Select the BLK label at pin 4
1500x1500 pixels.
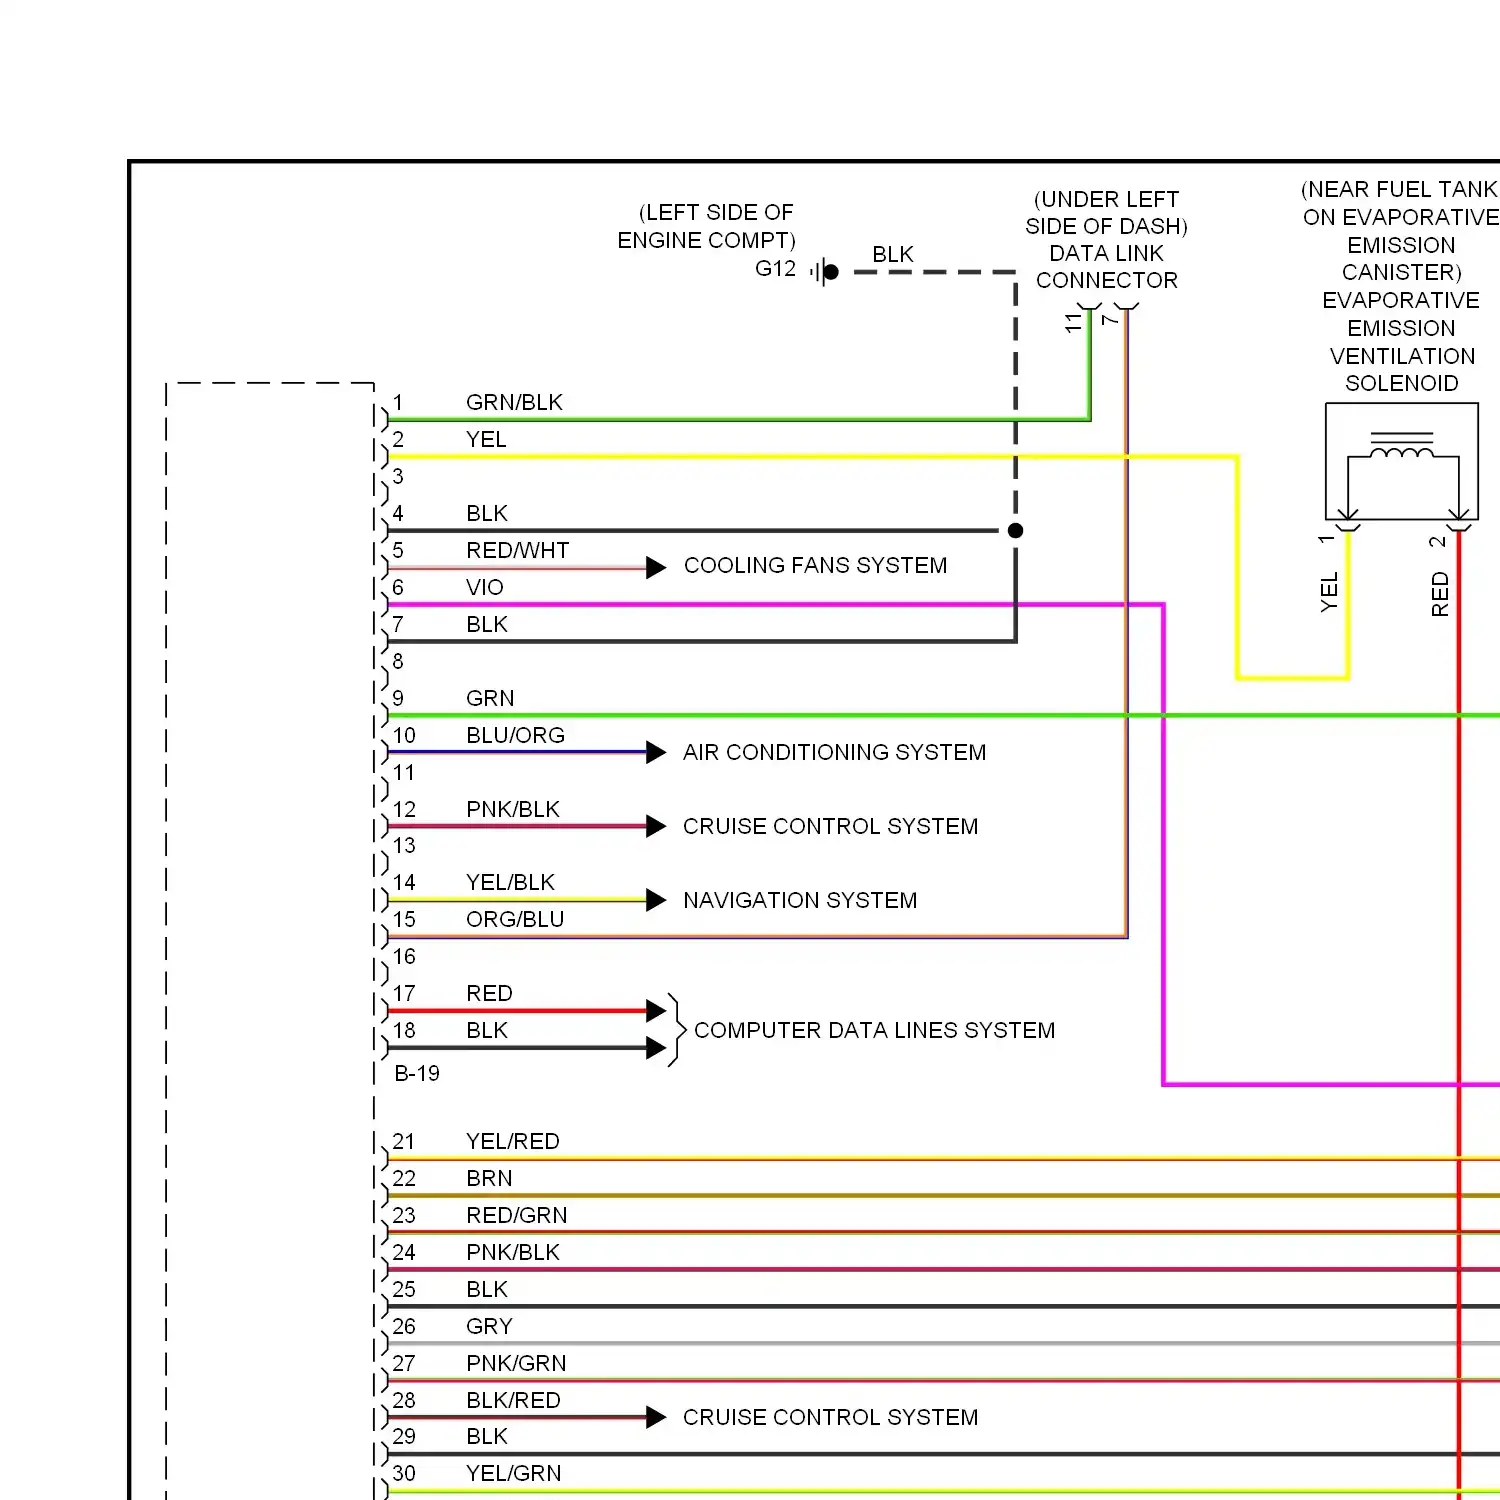coord(487,513)
